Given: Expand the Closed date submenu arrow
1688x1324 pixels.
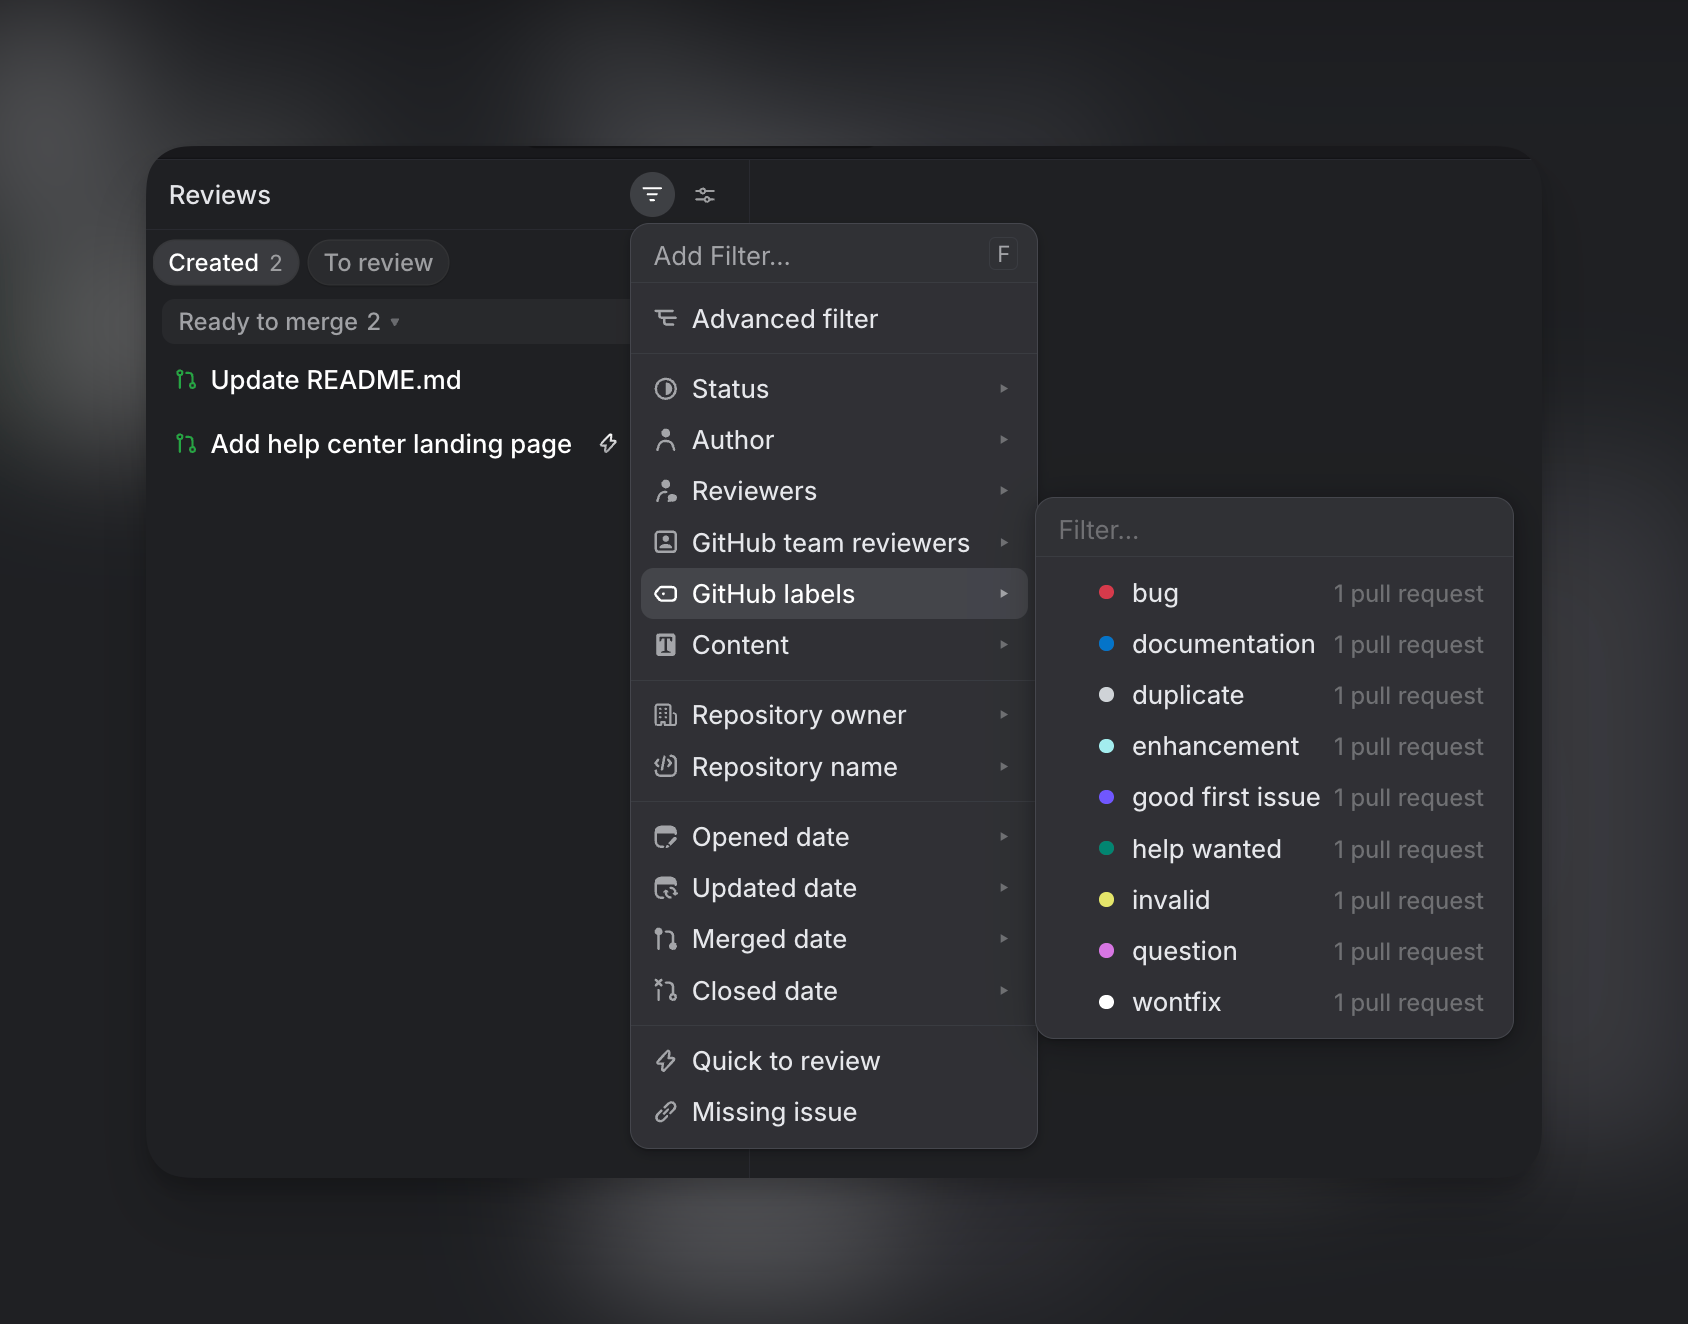Looking at the screenshot, I should (1004, 990).
